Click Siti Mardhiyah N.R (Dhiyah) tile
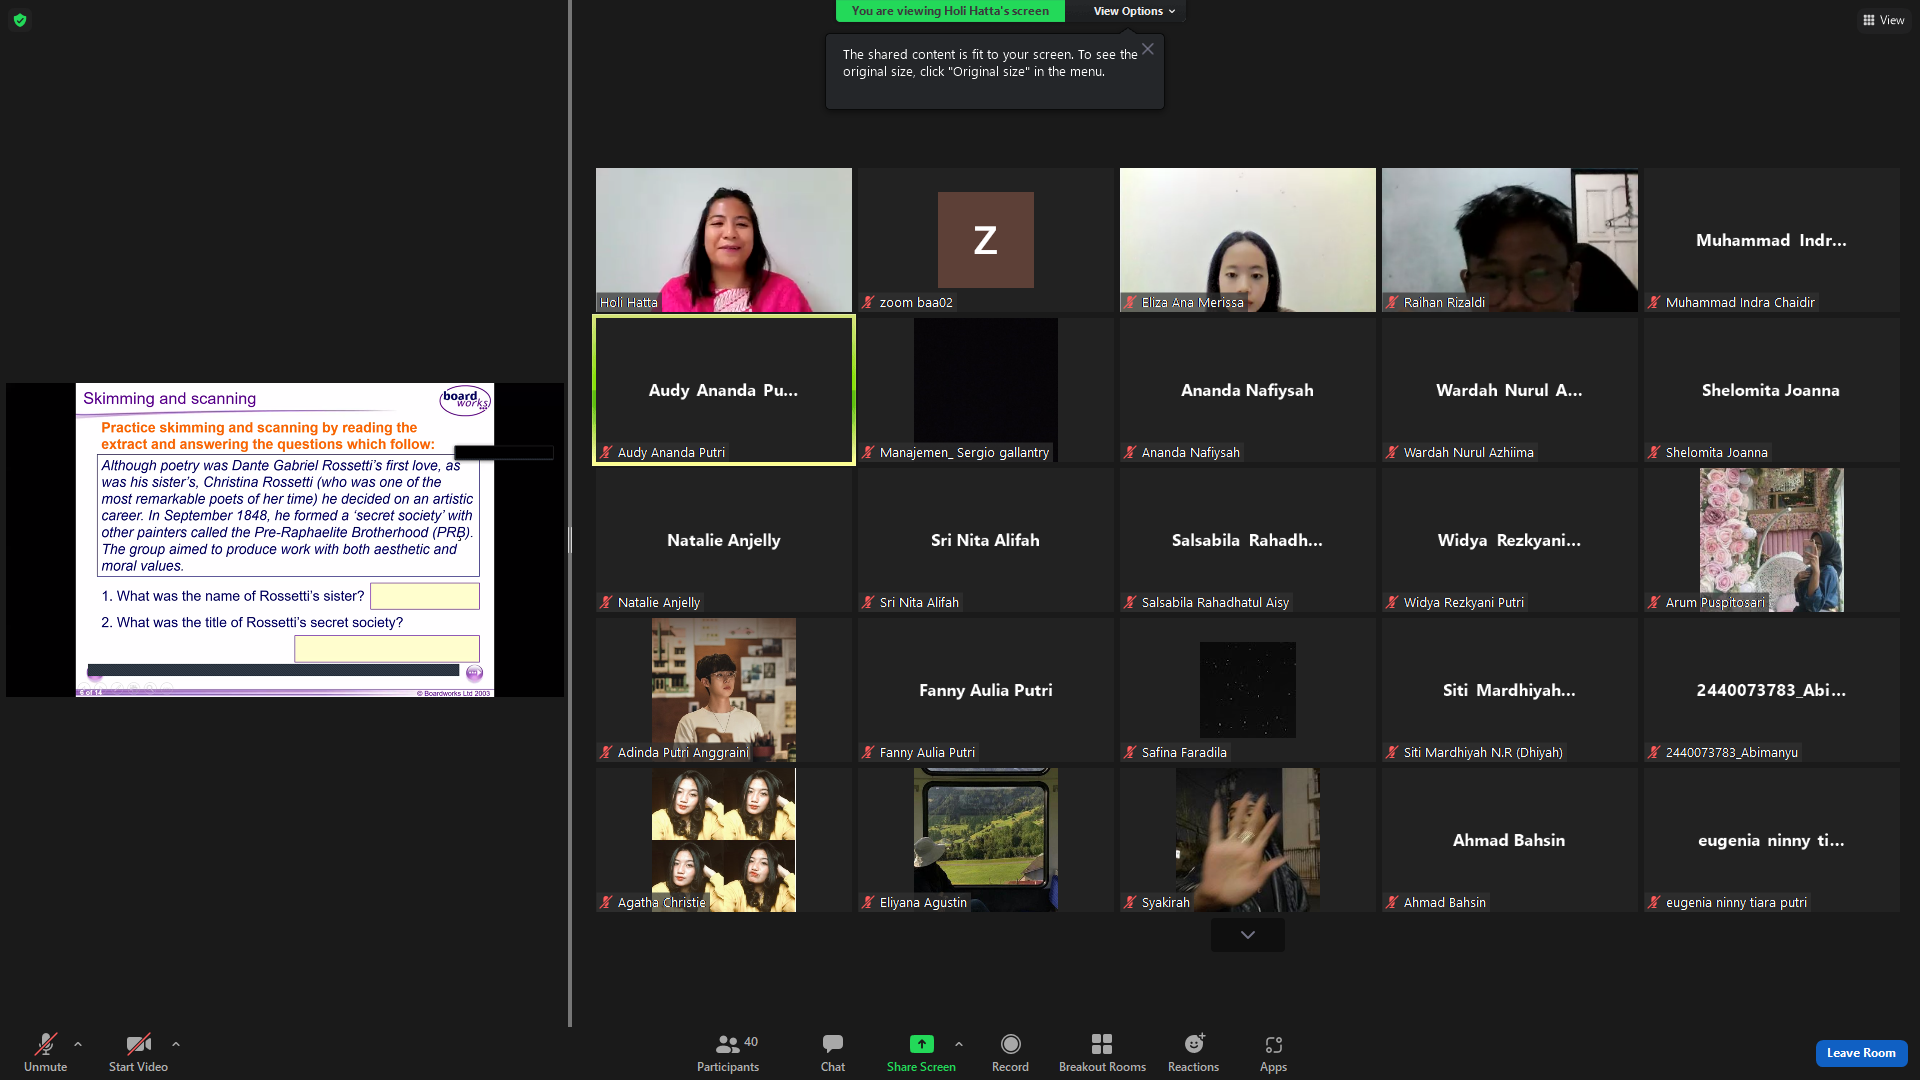The image size is (1920, 1080). [1510, 690]
